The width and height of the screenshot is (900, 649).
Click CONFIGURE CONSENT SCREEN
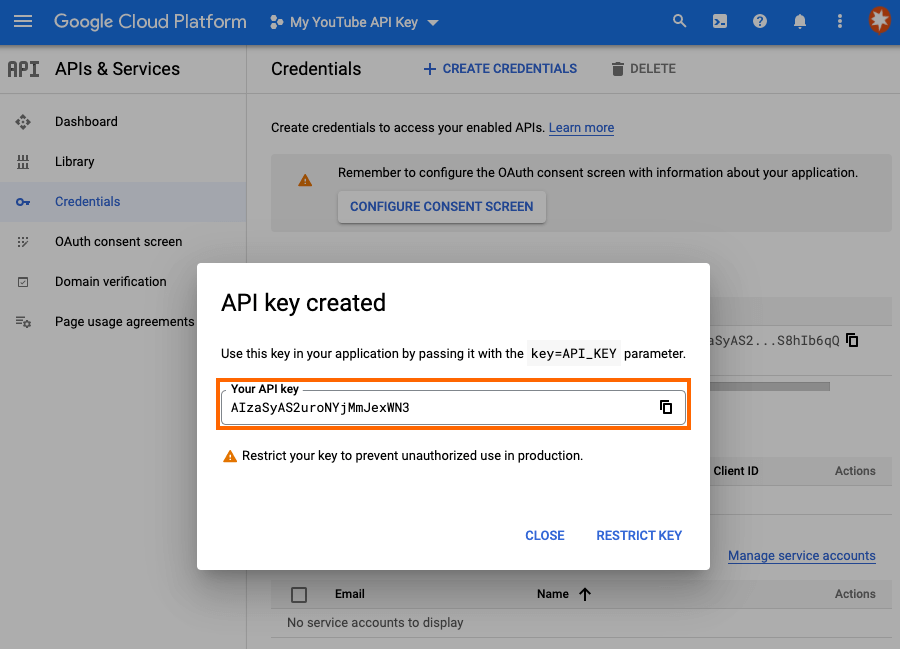441,207
